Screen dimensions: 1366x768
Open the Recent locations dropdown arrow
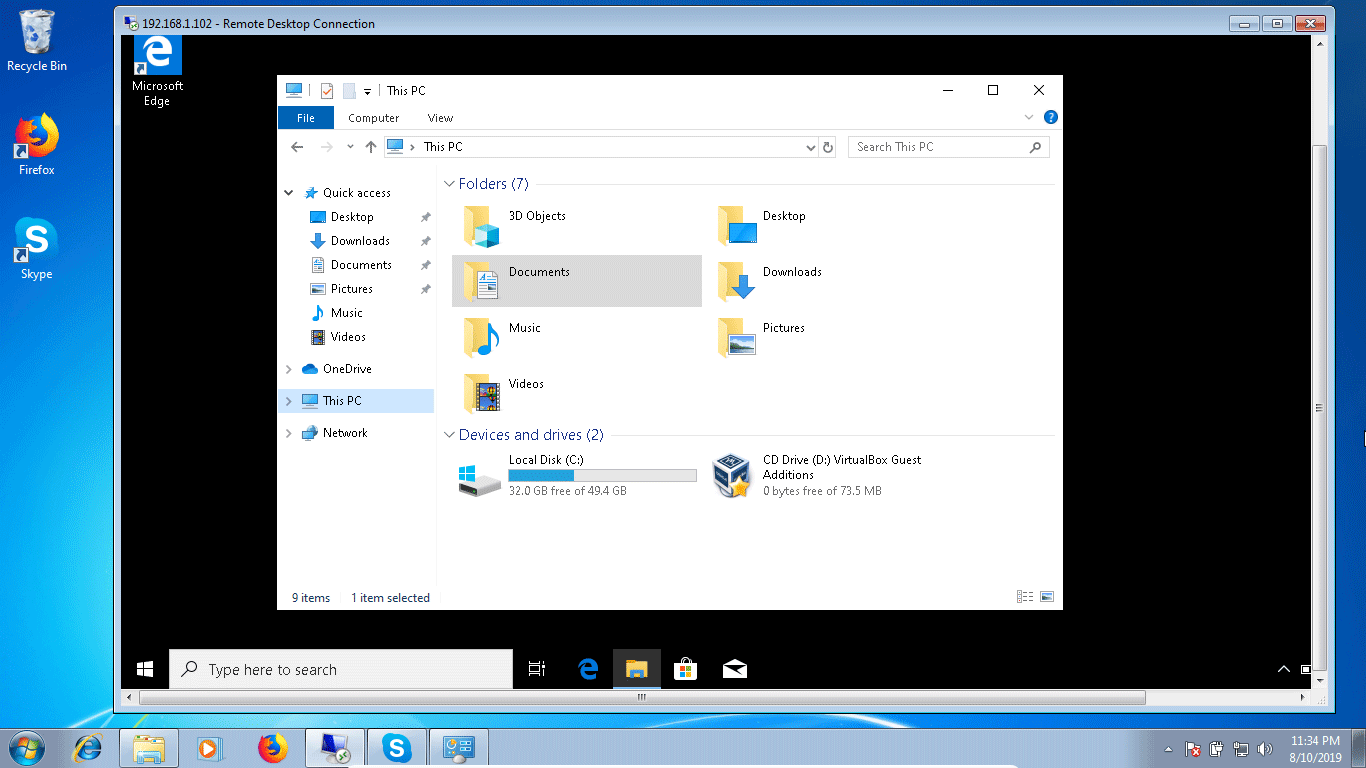coord(350,147)
